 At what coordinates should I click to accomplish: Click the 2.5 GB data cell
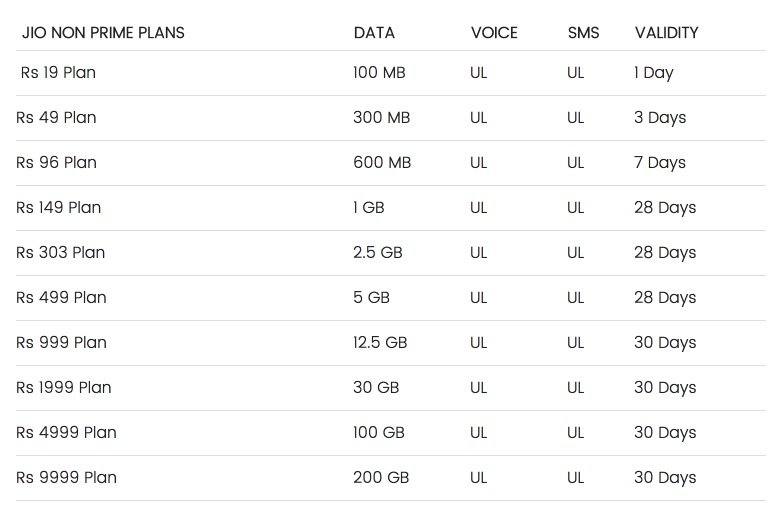pyautogui.click(x=378, y=253)
